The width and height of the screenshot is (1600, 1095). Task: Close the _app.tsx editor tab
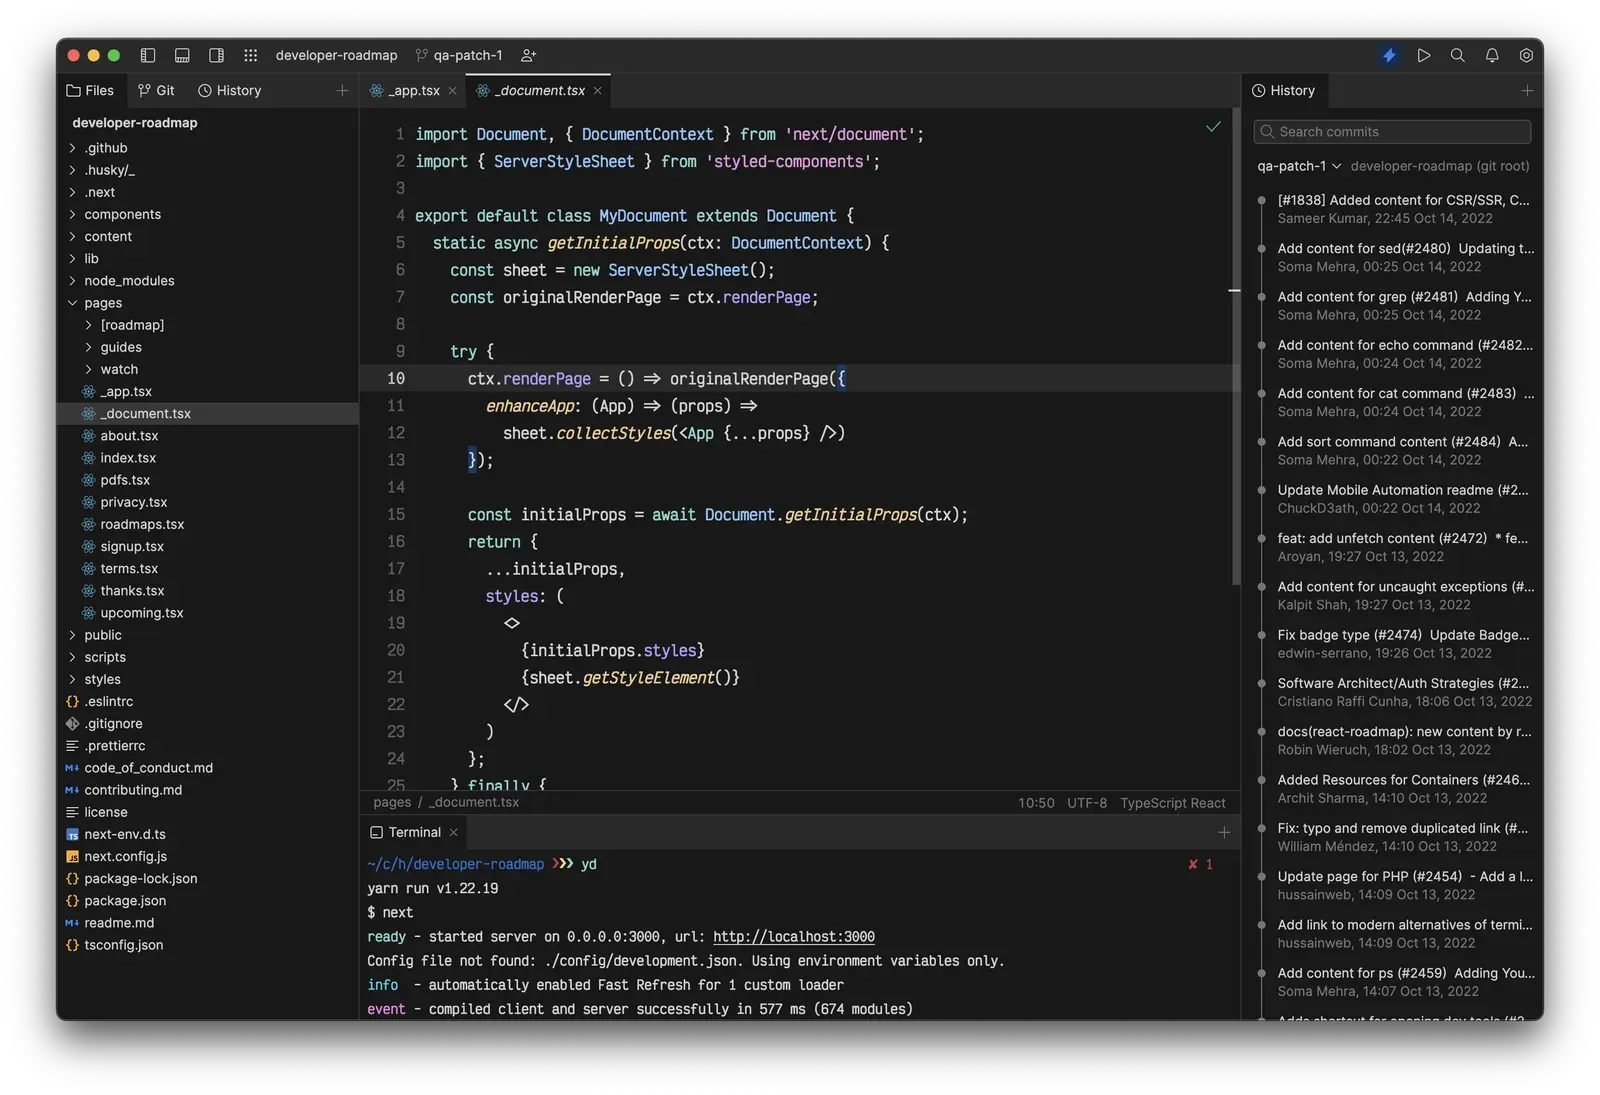453,90
